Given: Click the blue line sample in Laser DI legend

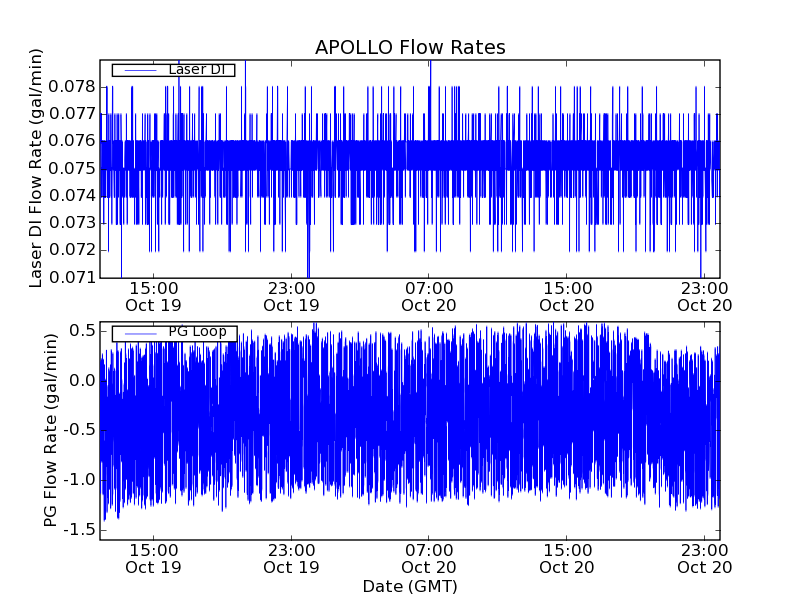Looking at the screenshot, I should (x=140, y=70).
